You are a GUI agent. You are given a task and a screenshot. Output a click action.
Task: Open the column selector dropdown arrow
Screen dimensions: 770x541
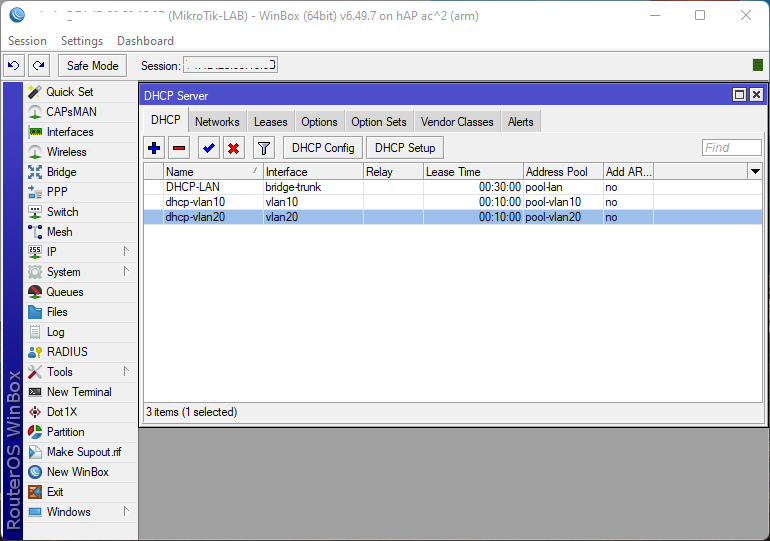click(x=755, y=172)
